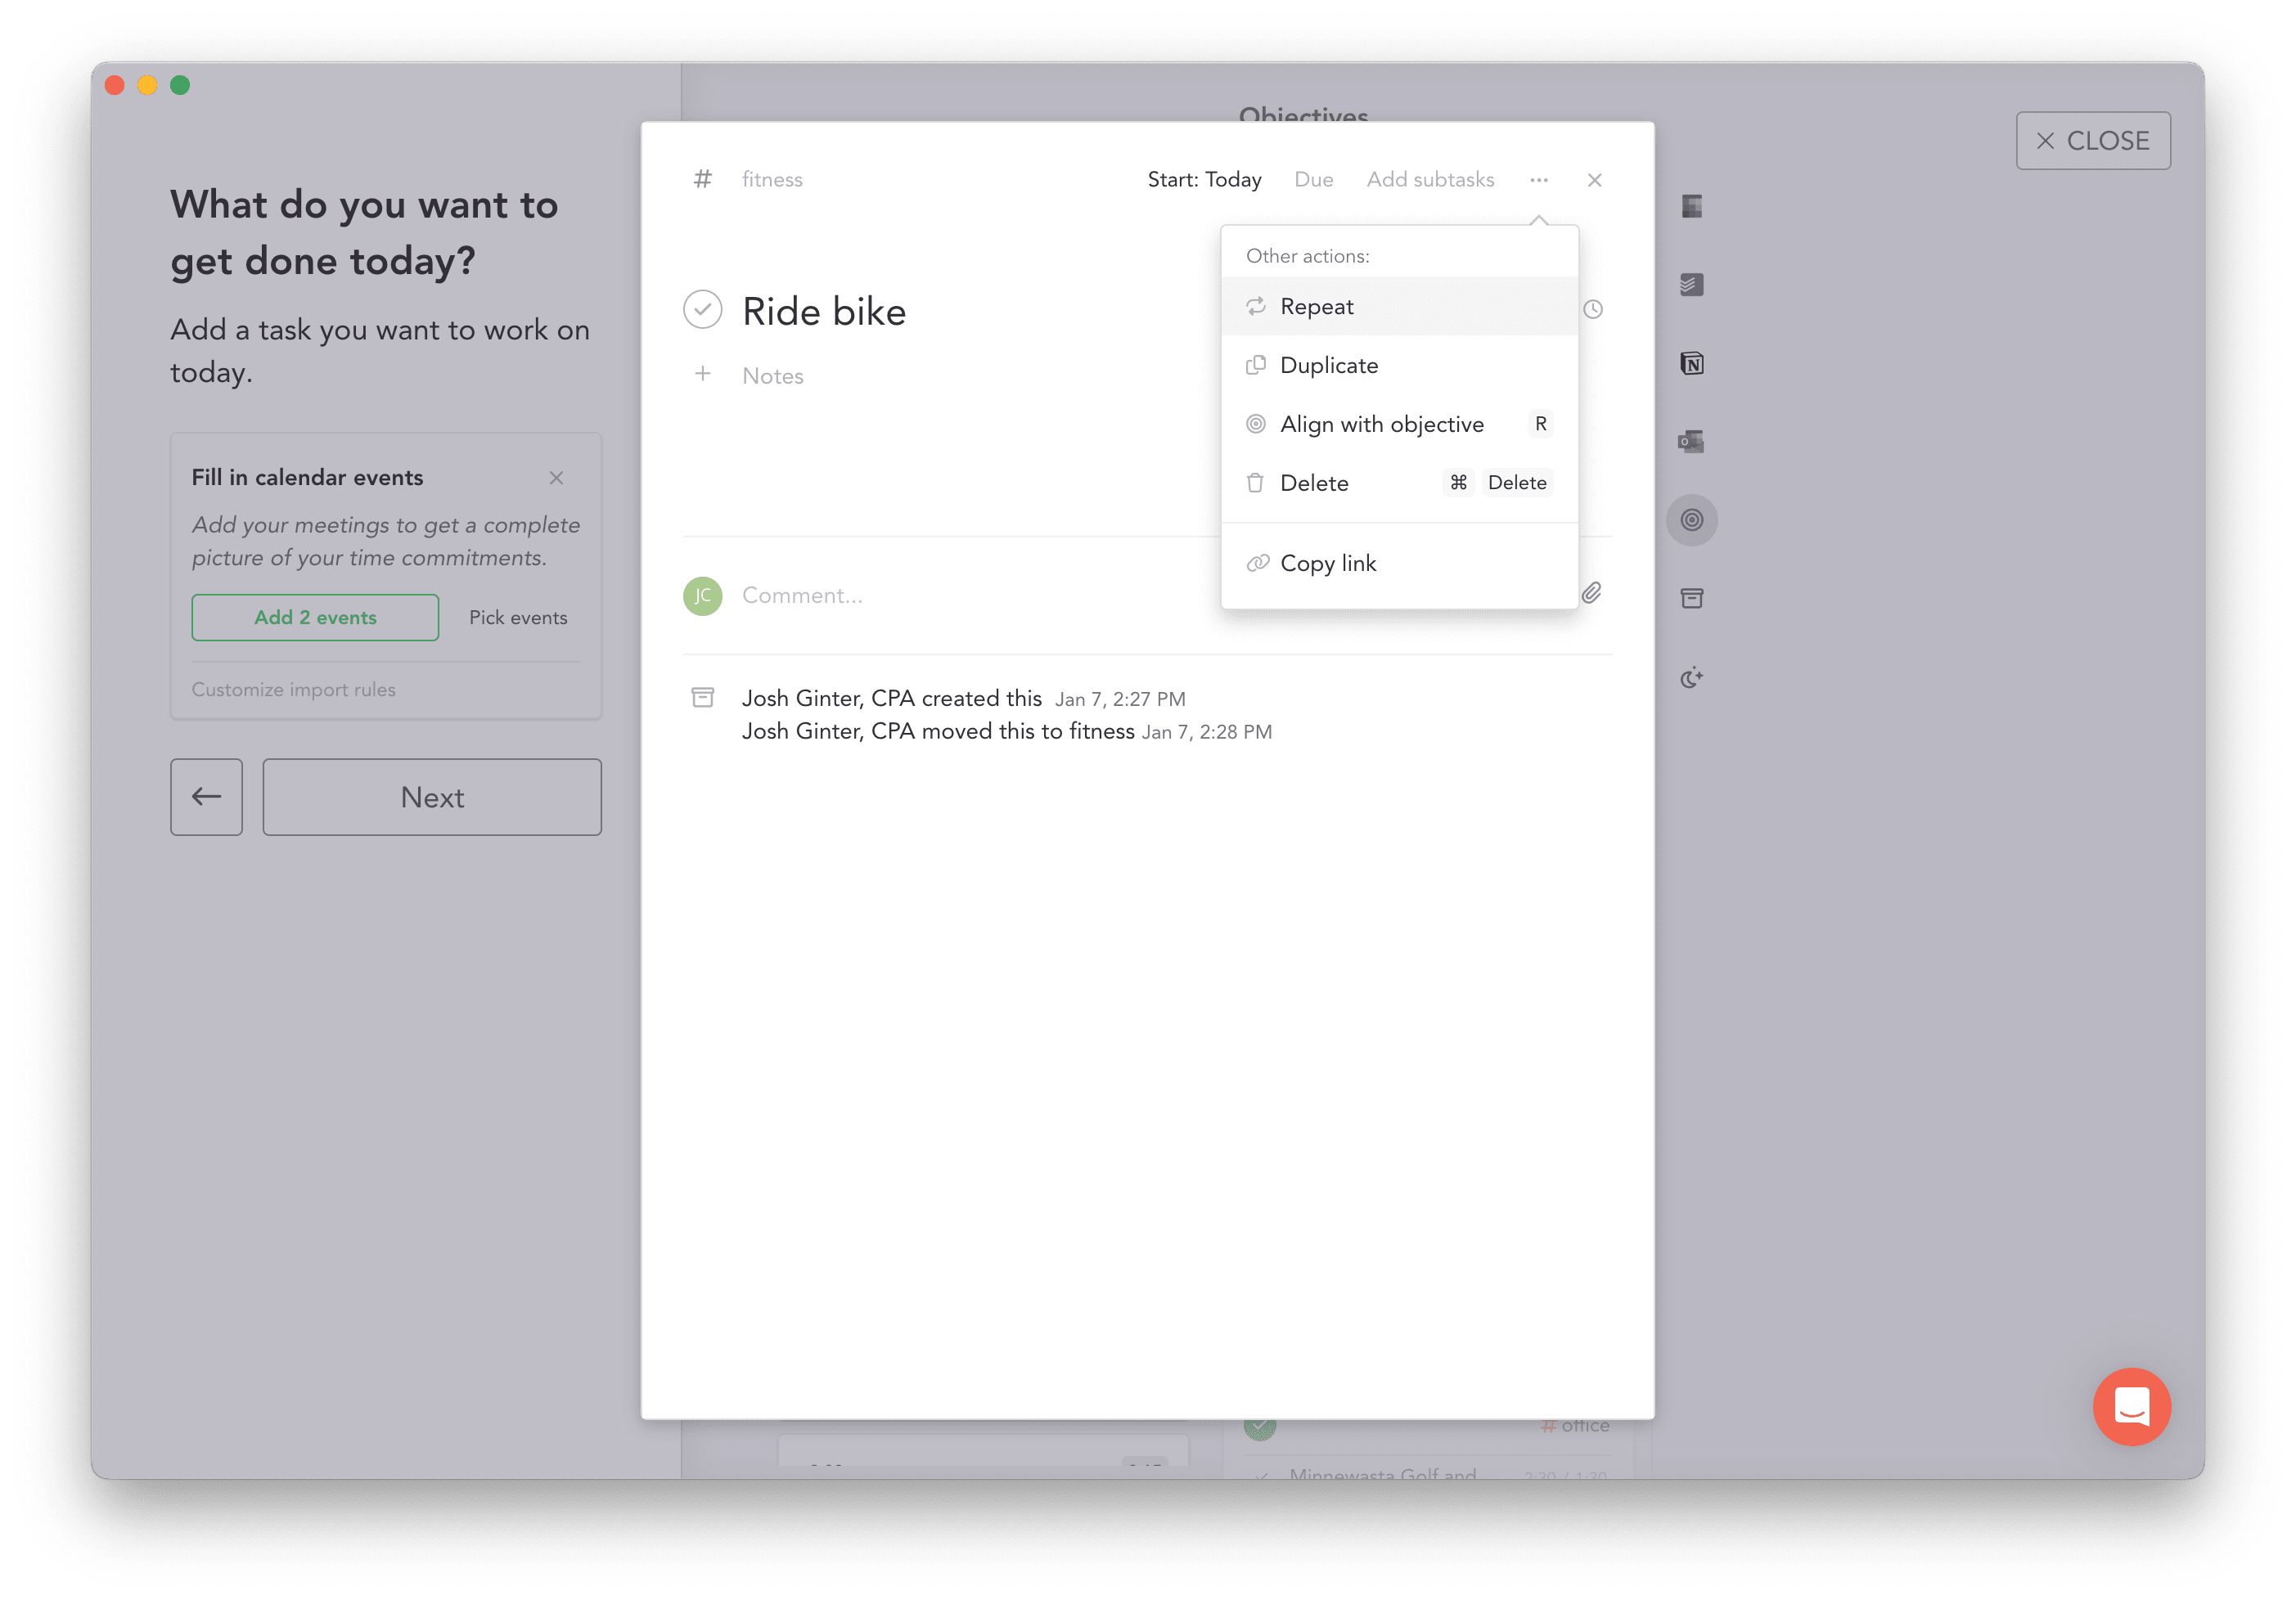
Task: Open the three-dot more actions menu
Action: (x=1539, y=180)
